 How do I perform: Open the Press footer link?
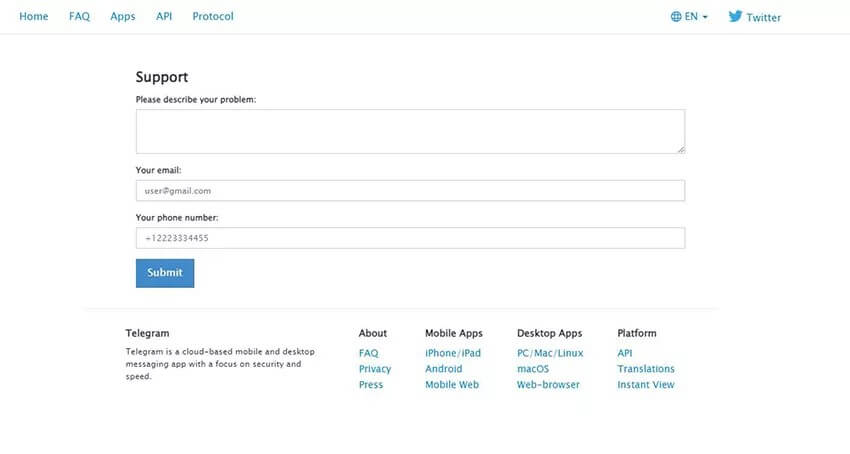click(371, 385)
